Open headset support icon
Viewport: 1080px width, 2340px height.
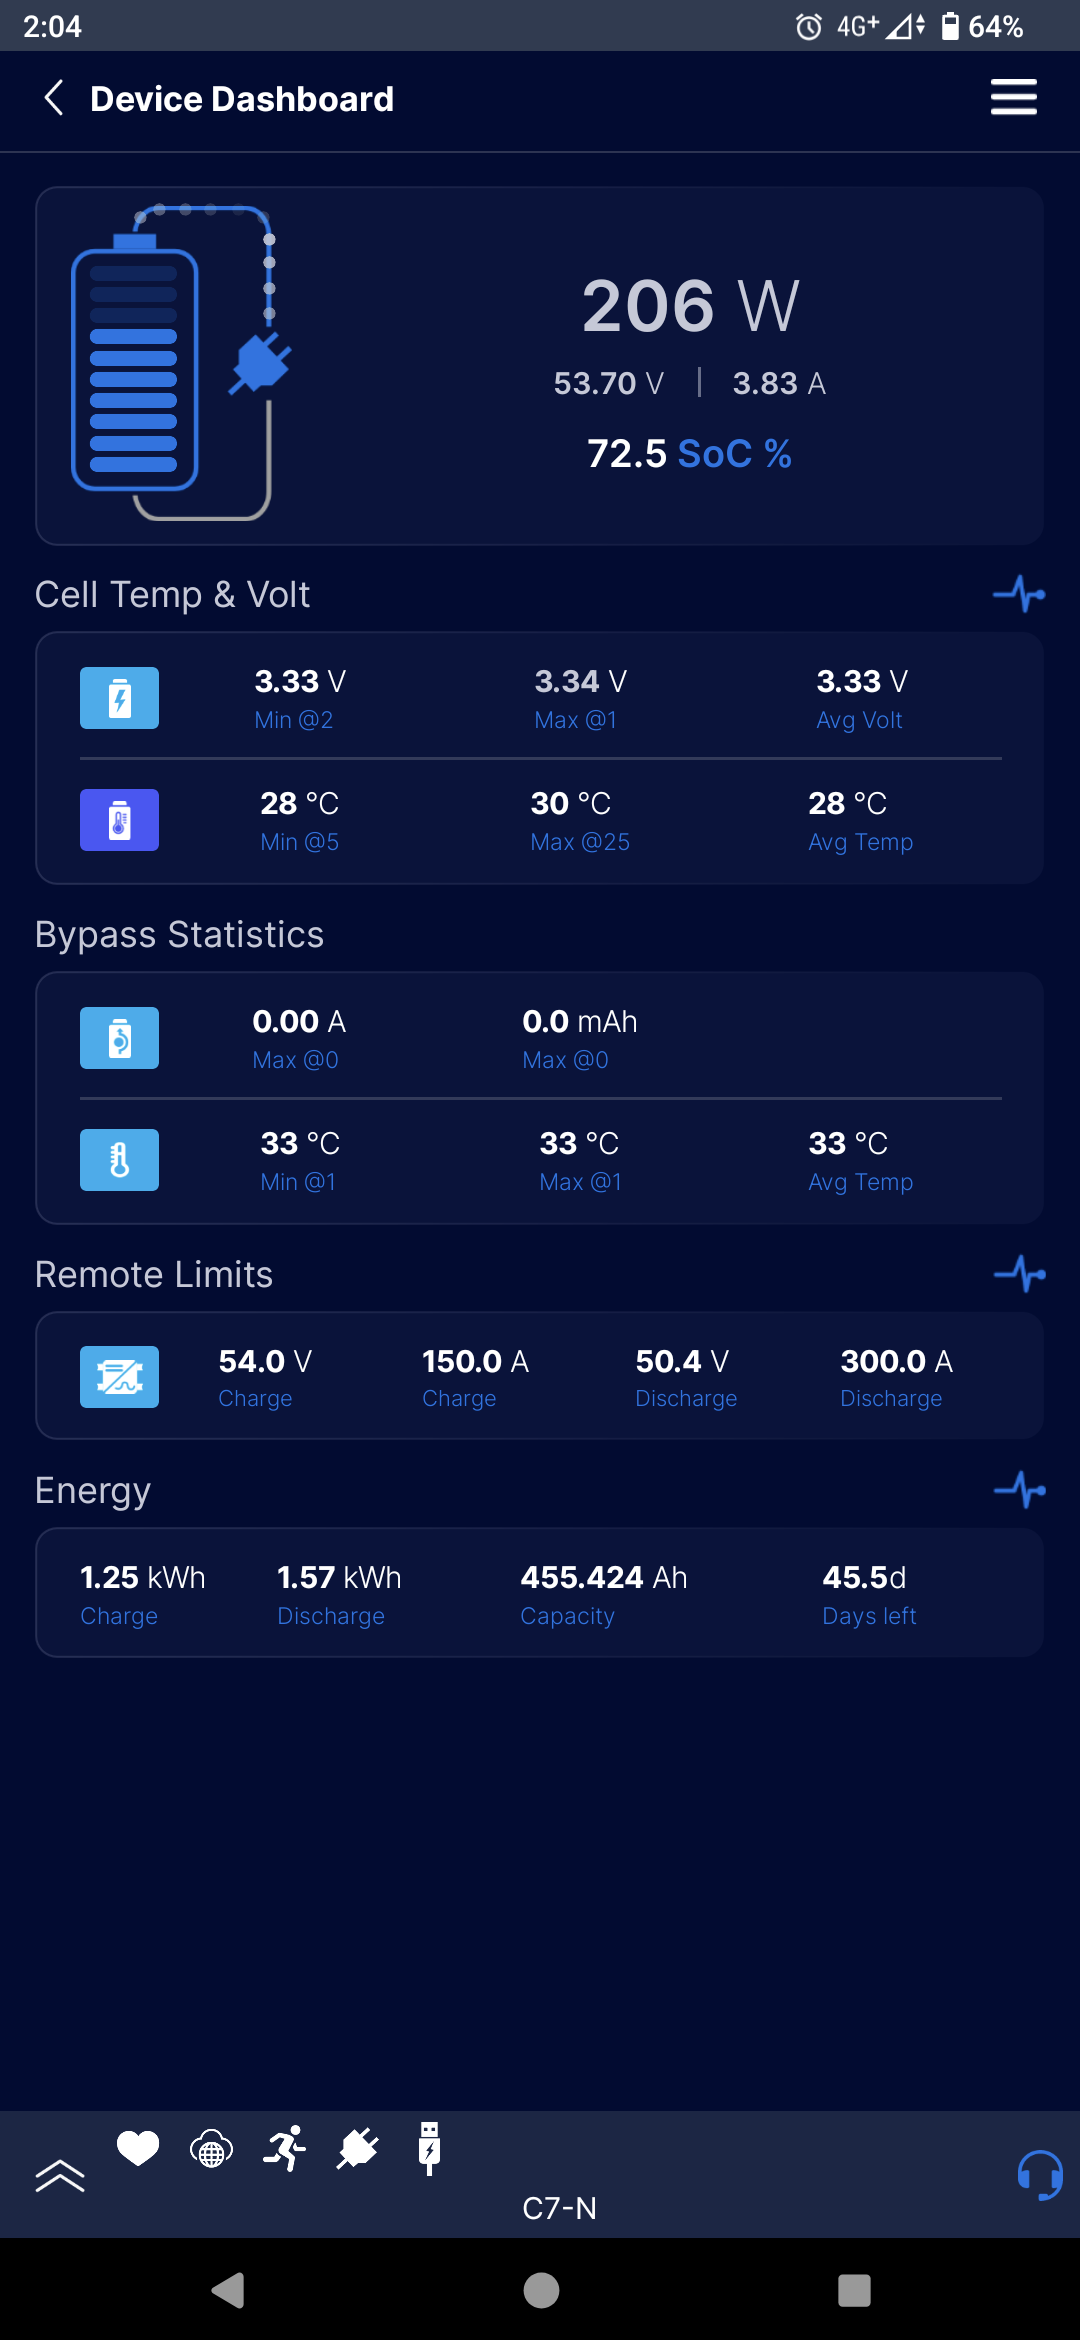click(1039, 2175)
